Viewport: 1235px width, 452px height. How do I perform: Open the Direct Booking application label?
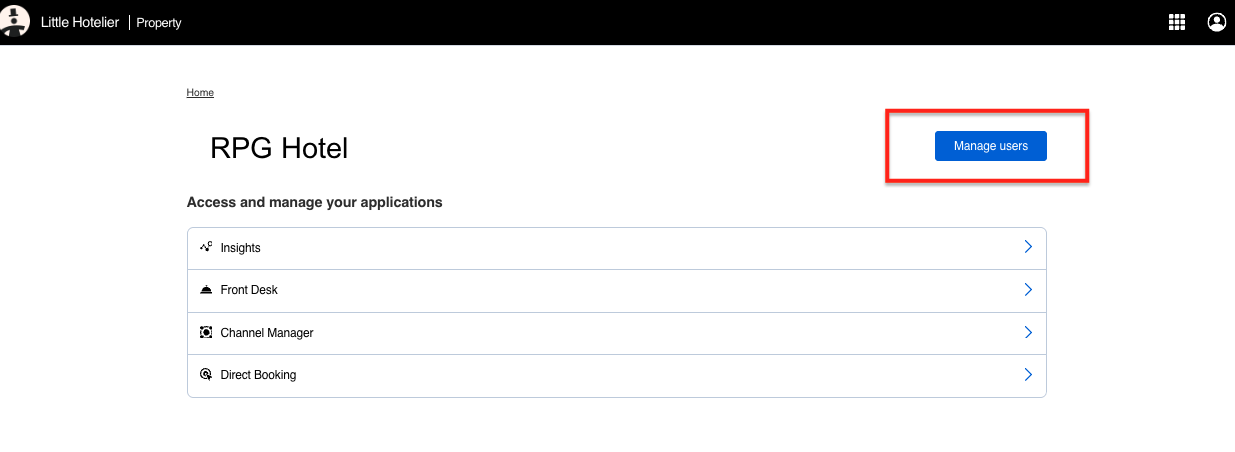pyautogui.click(x=258, y=375)
